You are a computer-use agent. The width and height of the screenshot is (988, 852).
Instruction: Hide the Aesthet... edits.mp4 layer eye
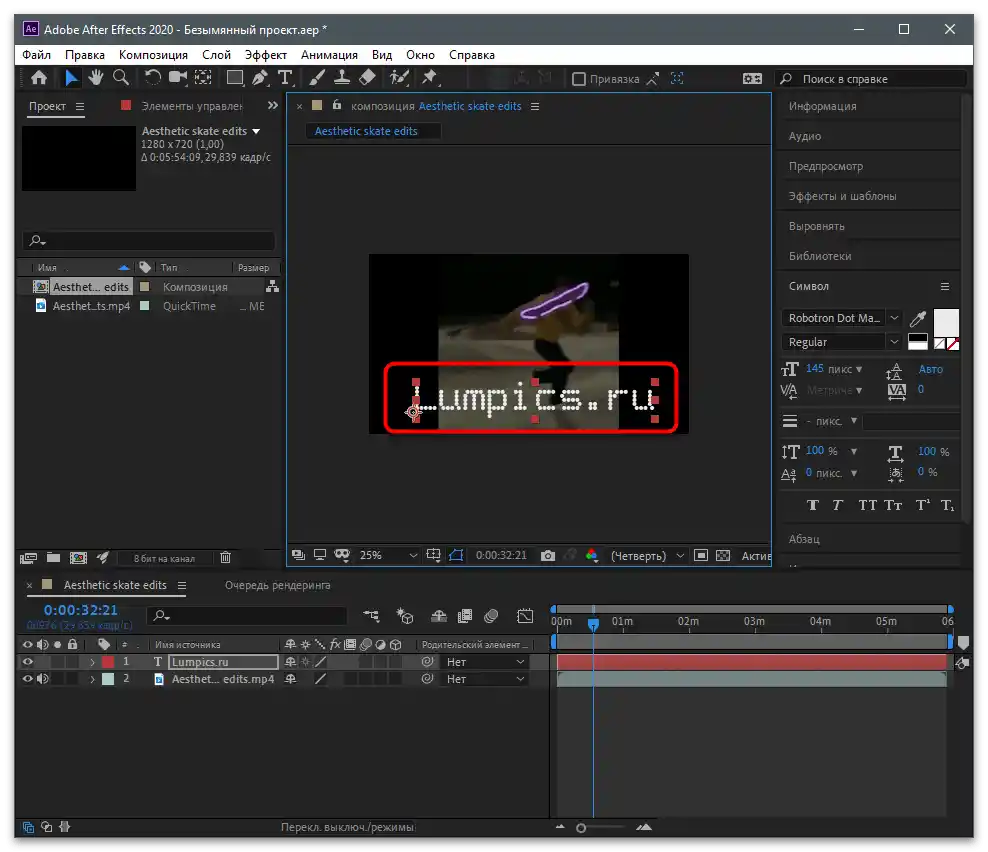point(28,679)
